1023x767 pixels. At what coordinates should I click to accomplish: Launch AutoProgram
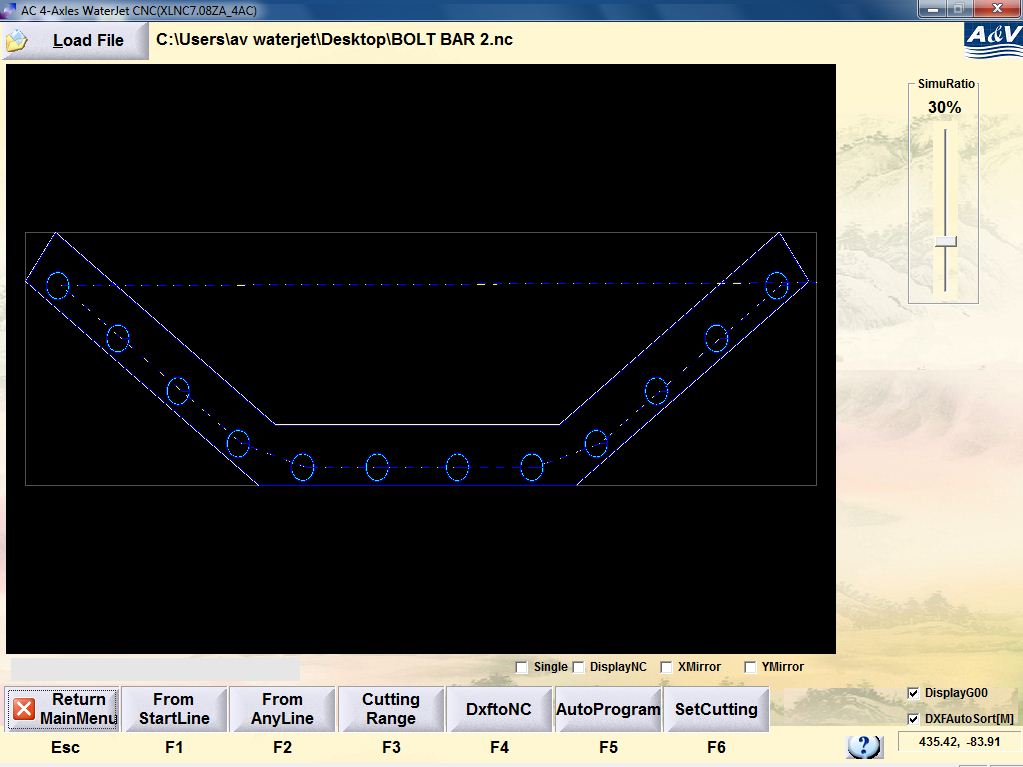click(608, 709)
